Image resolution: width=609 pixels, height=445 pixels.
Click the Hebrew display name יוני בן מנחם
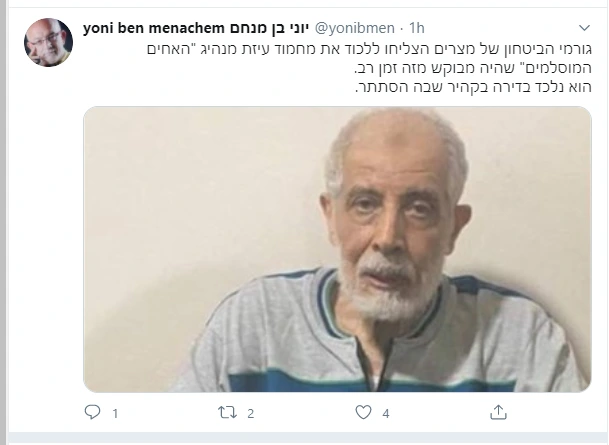269,28
